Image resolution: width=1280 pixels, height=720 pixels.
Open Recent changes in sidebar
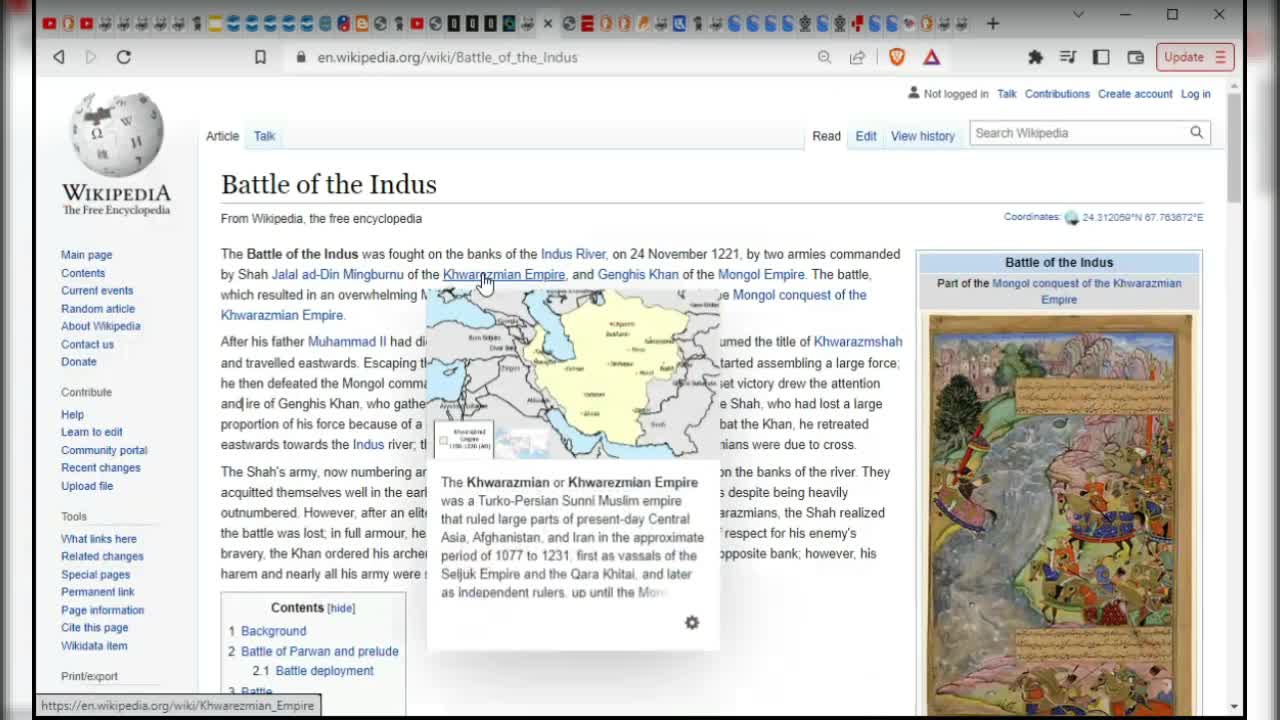101,468
